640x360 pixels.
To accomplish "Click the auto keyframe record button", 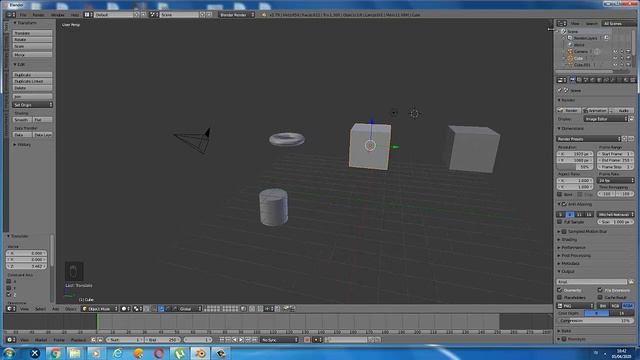I will pos(307,340).
